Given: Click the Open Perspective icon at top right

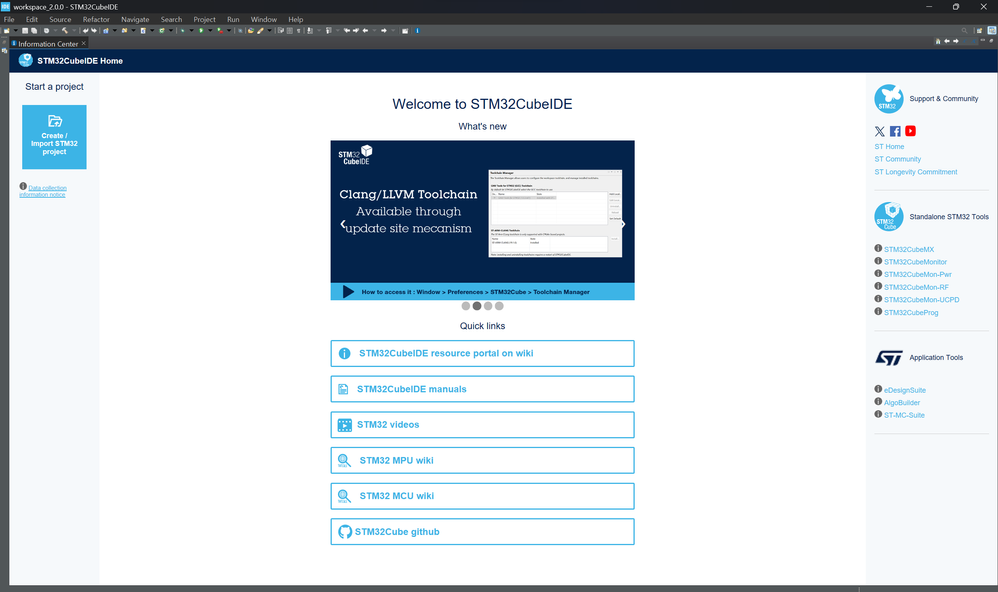Looking at the screenshot, I should click(x=979, y=31).
